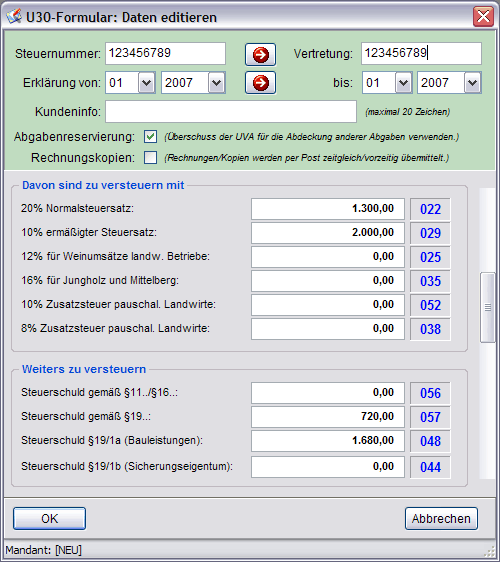Confirm the form with OK button
This screenshot has height=562, width=500.
pyautogui.click(x=49, y=518)
